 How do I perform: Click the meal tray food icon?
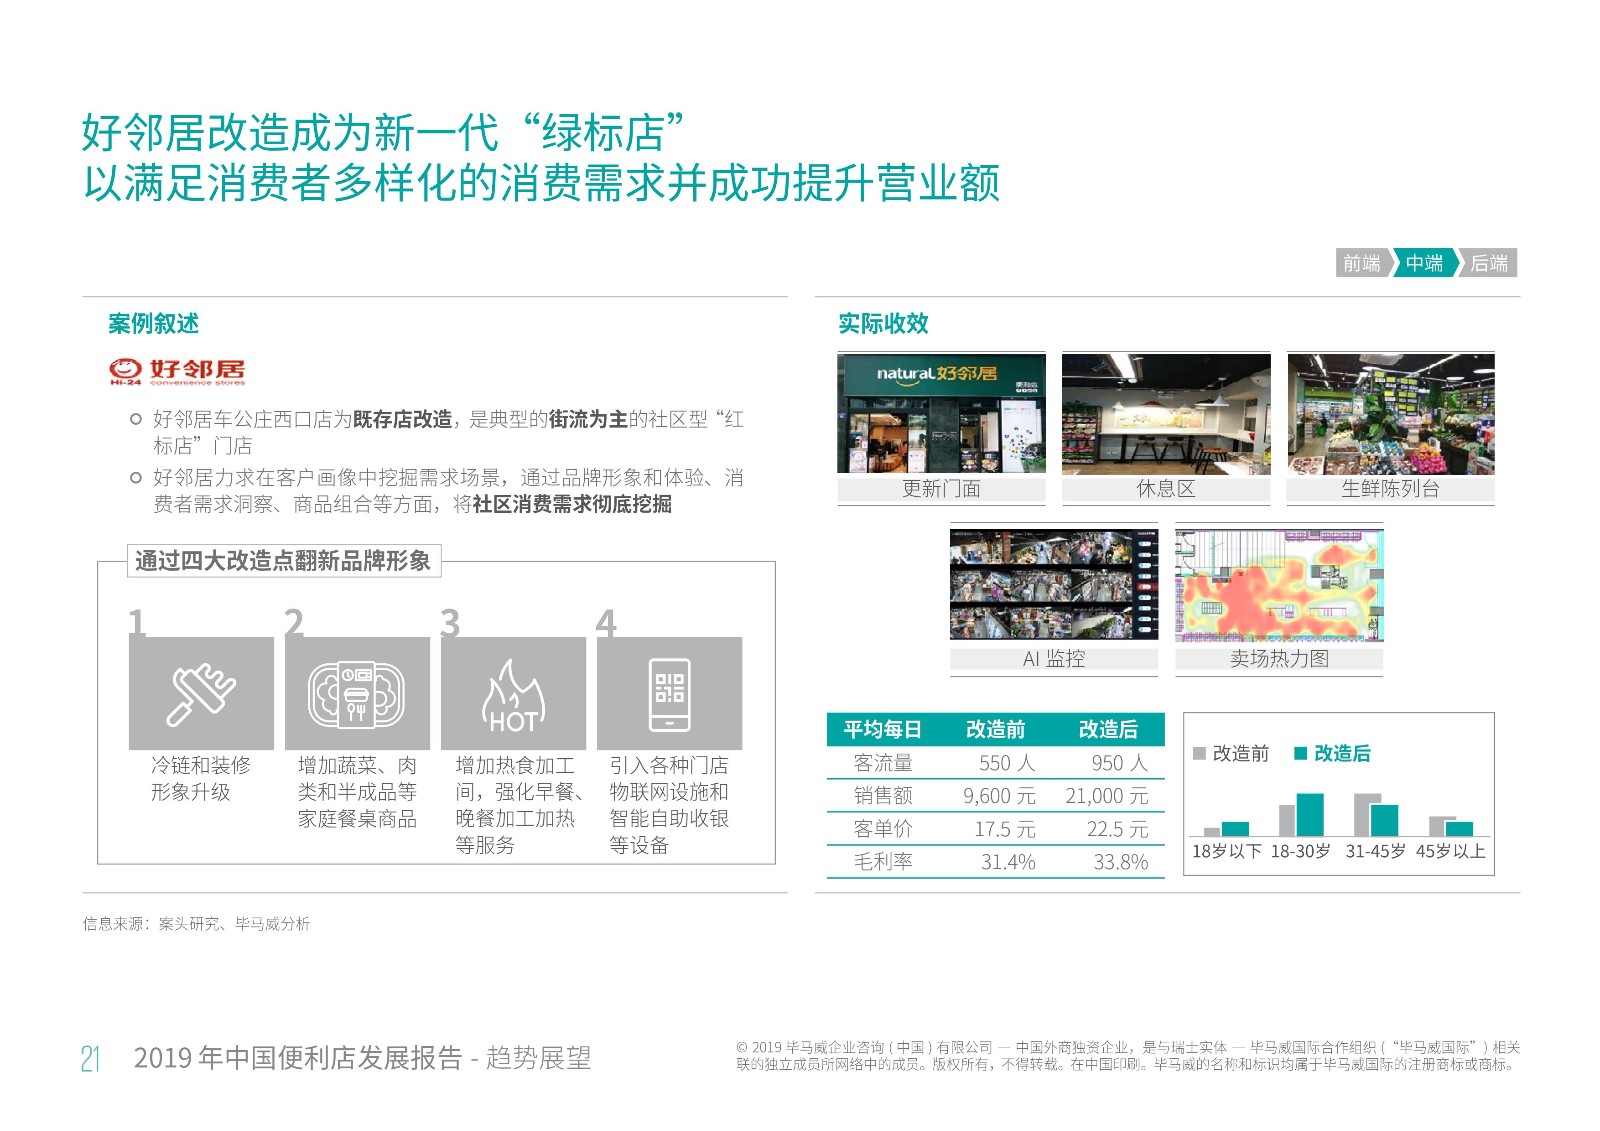click(x=357, y=694)
